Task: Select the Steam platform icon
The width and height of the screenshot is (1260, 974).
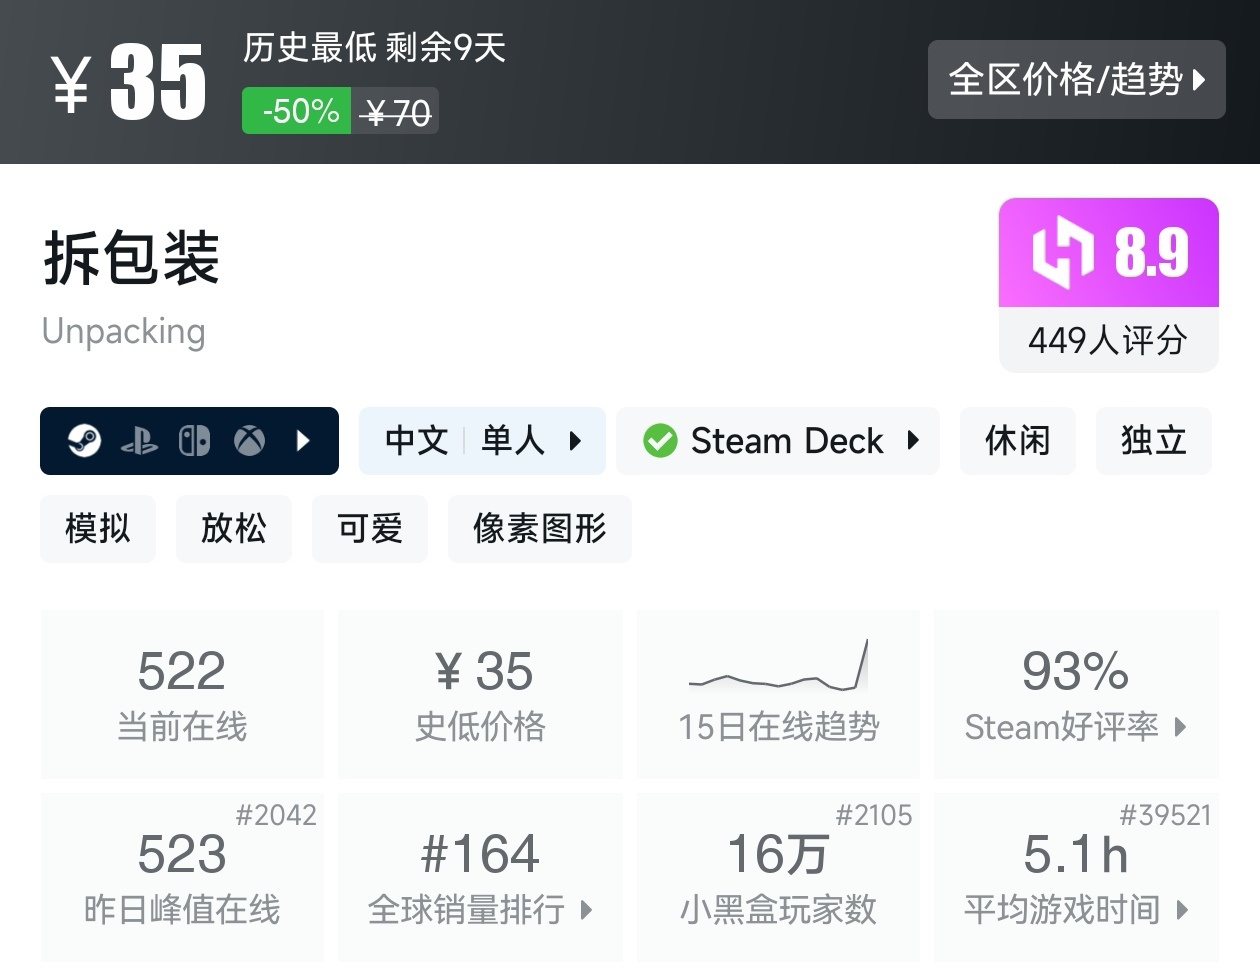Action: (x=86, y=440)
